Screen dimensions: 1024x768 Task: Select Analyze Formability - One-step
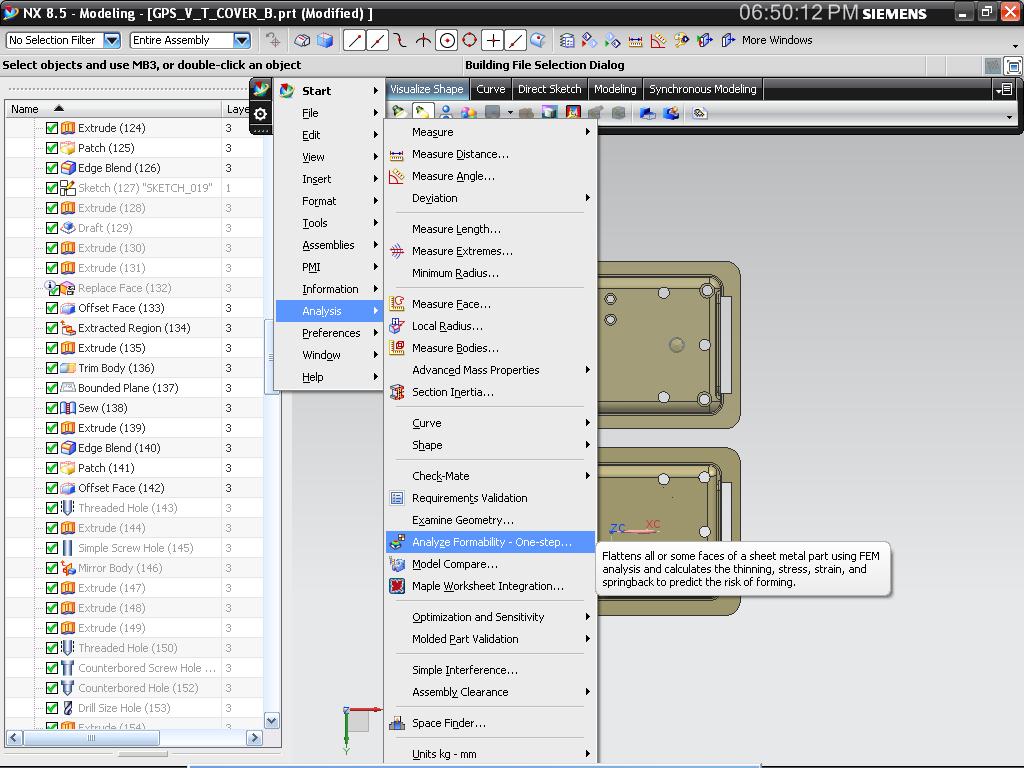coord(490,542)
